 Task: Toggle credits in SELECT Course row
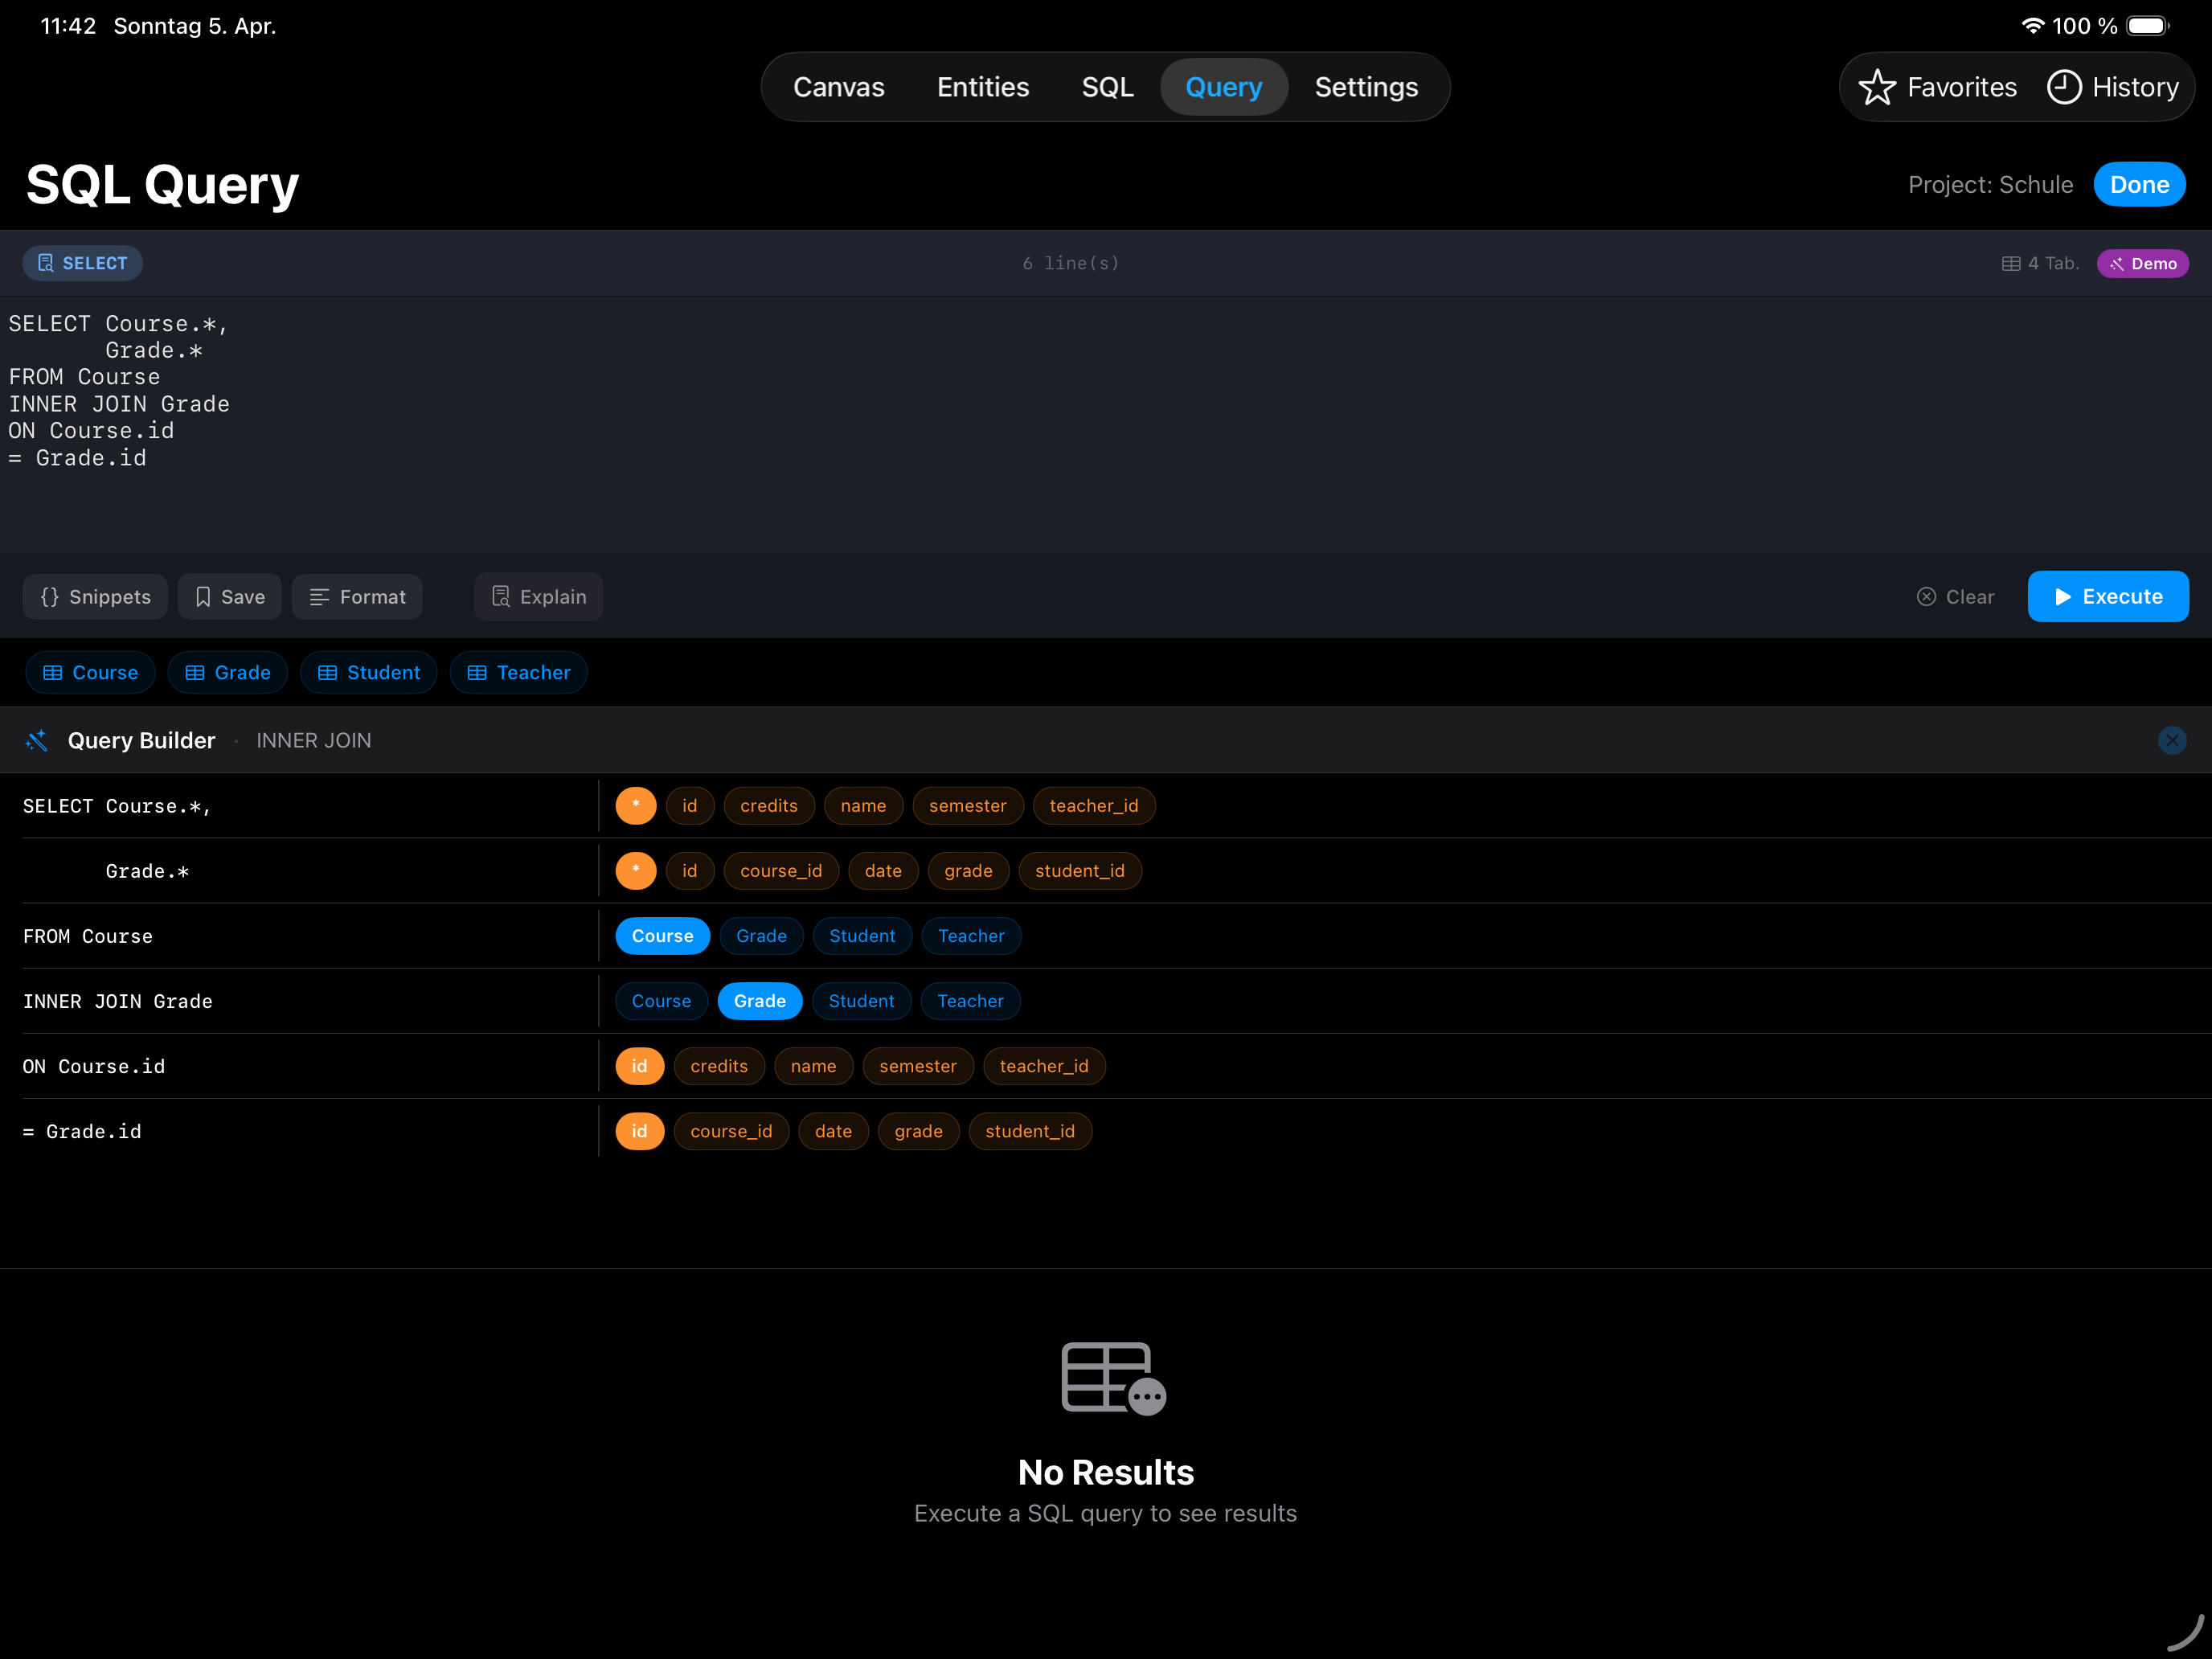pyautogui.click(x=769, y=806)
